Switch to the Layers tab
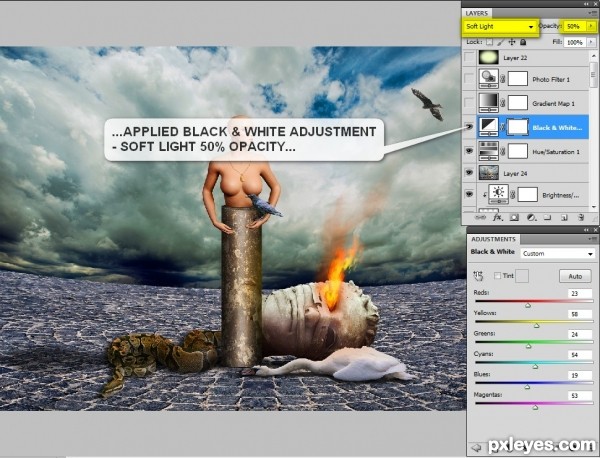 tap(477, 13)
